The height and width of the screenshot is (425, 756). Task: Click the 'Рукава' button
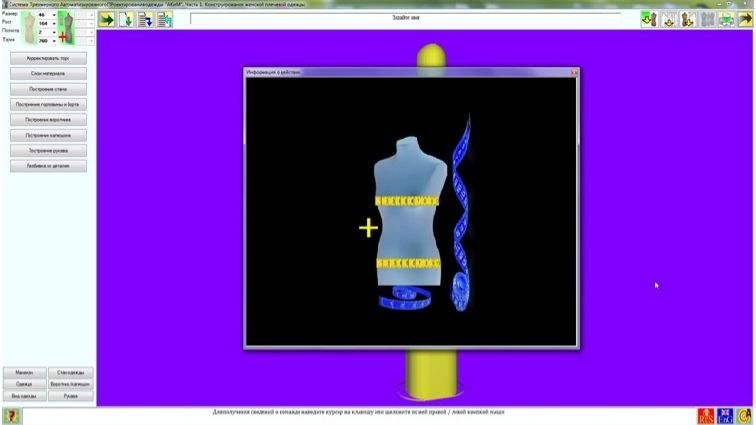(71, 396)
